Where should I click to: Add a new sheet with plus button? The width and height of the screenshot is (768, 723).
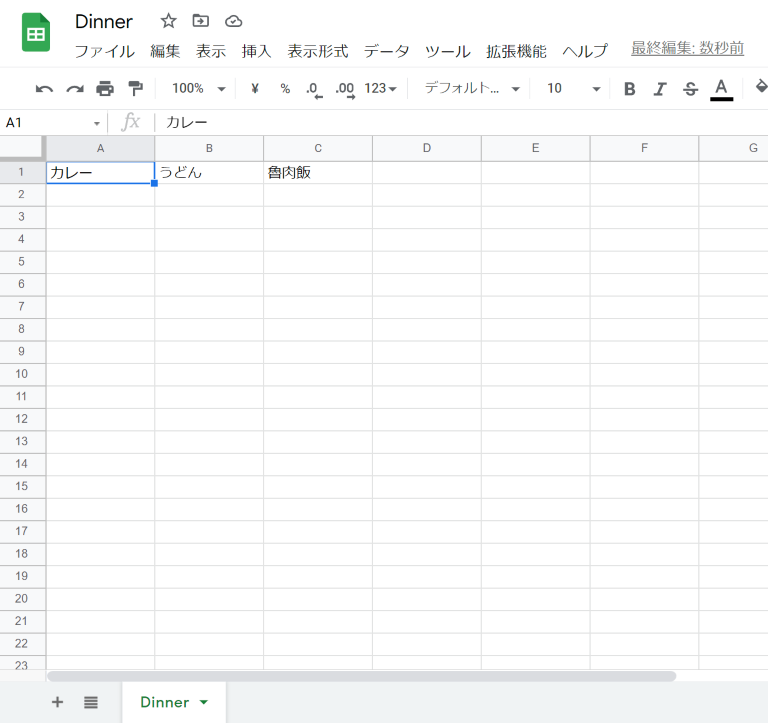57,702
